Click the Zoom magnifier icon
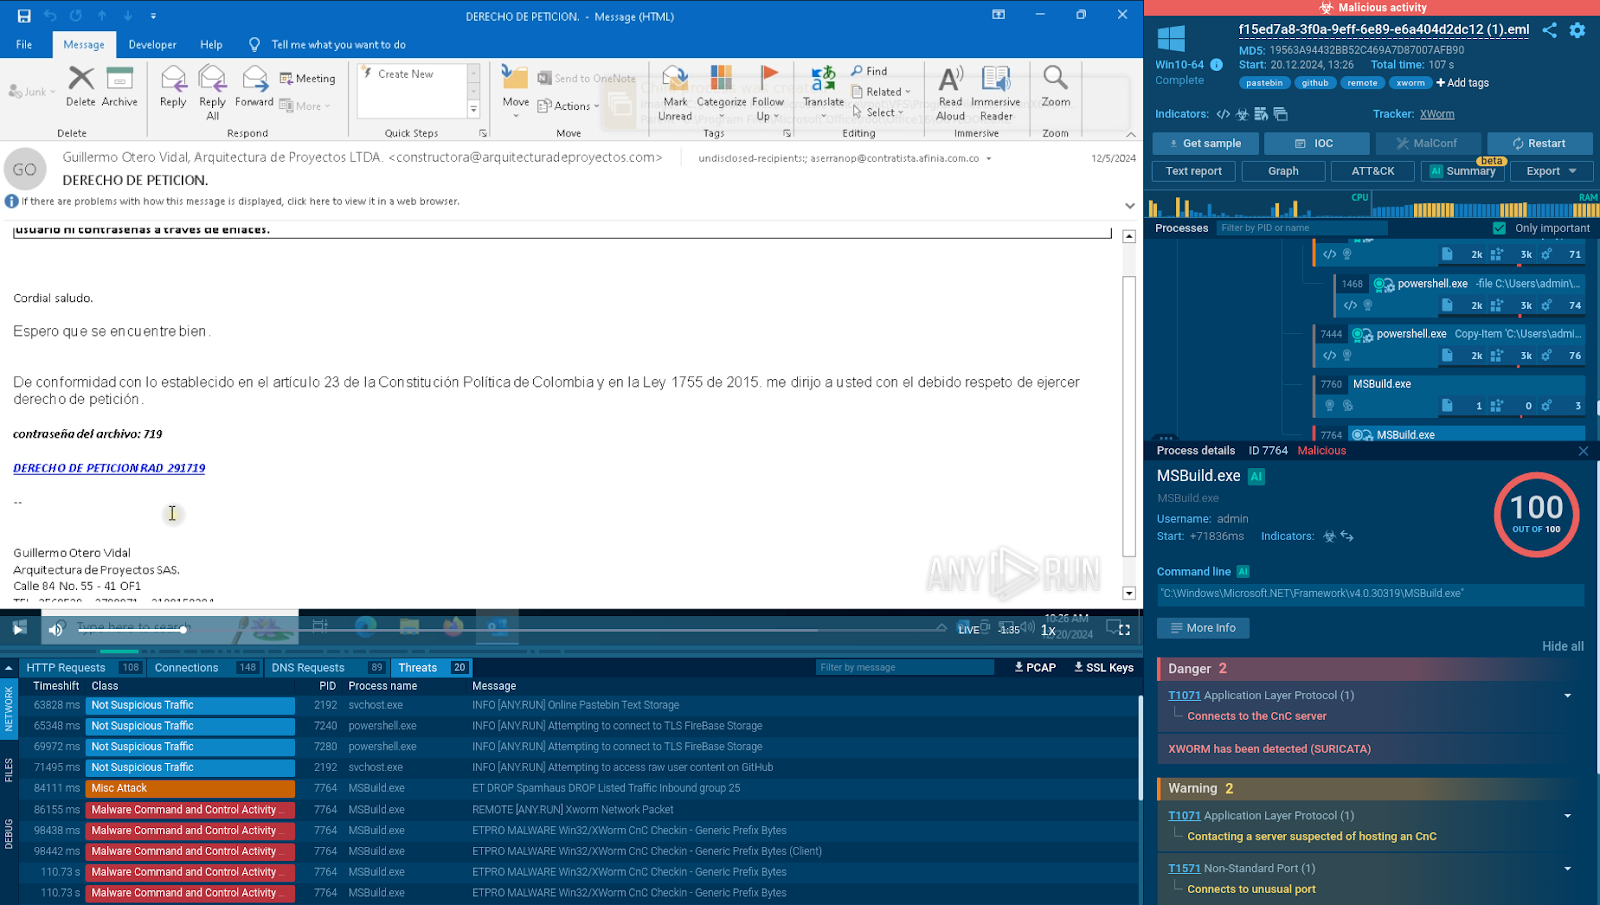This screenshot has height=905, width=1600. (1055, 77)
